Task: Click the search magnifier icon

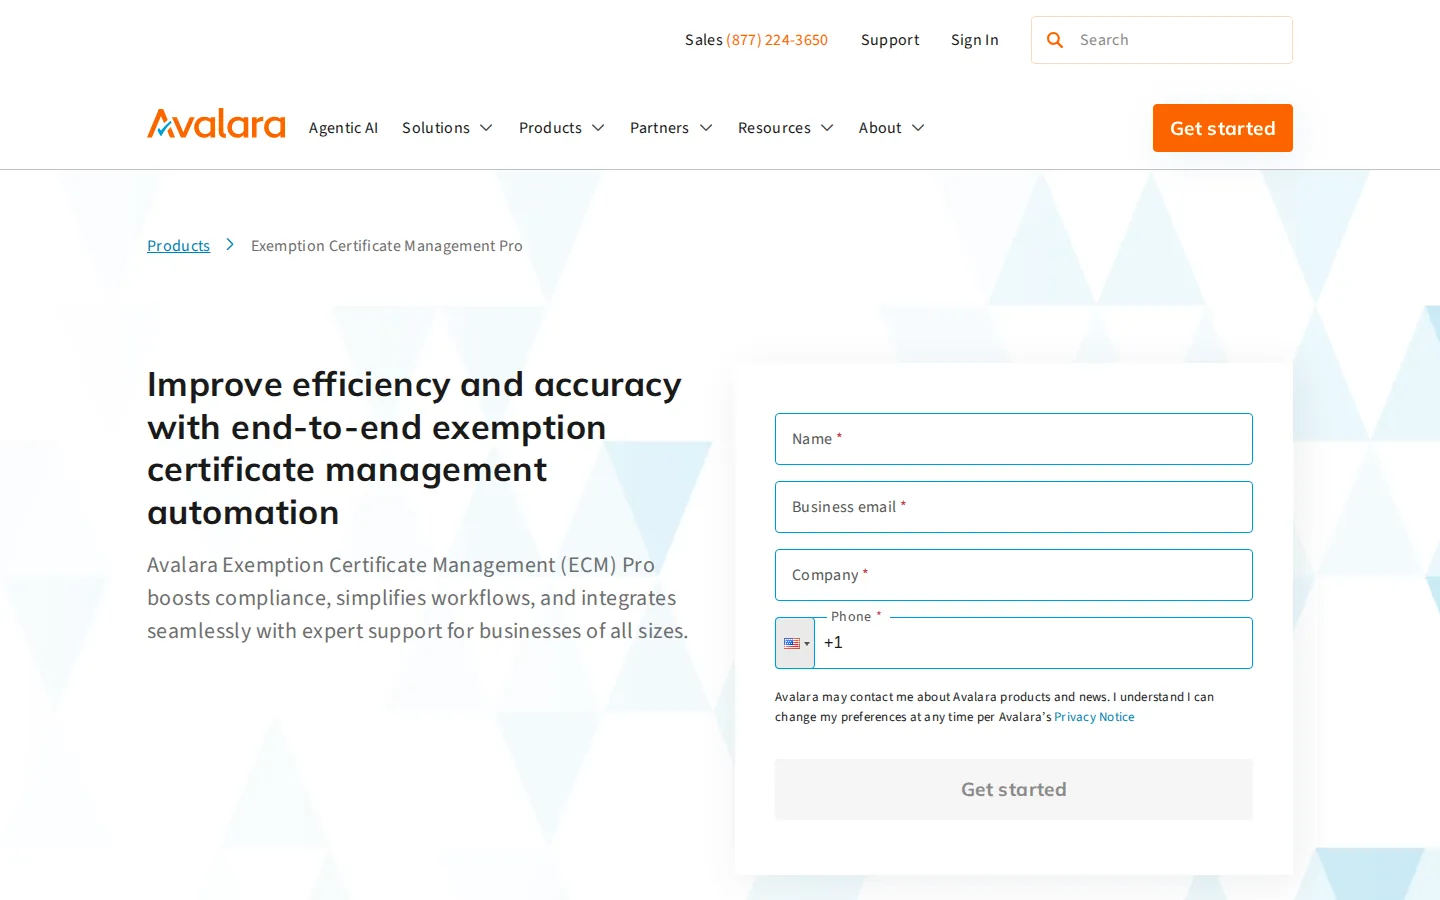Action: click(1055, 40)
